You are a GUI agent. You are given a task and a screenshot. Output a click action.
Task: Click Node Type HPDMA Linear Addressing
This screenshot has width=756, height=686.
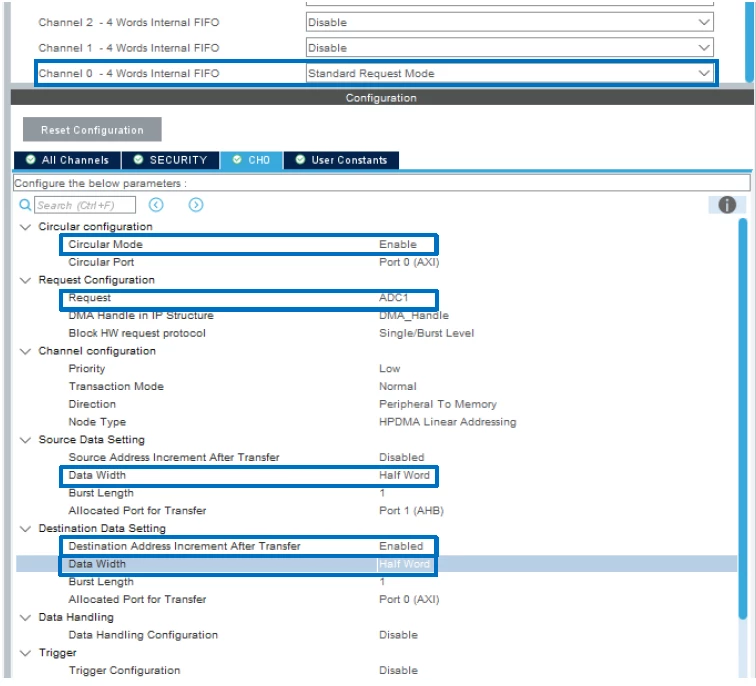click(447, 422)
